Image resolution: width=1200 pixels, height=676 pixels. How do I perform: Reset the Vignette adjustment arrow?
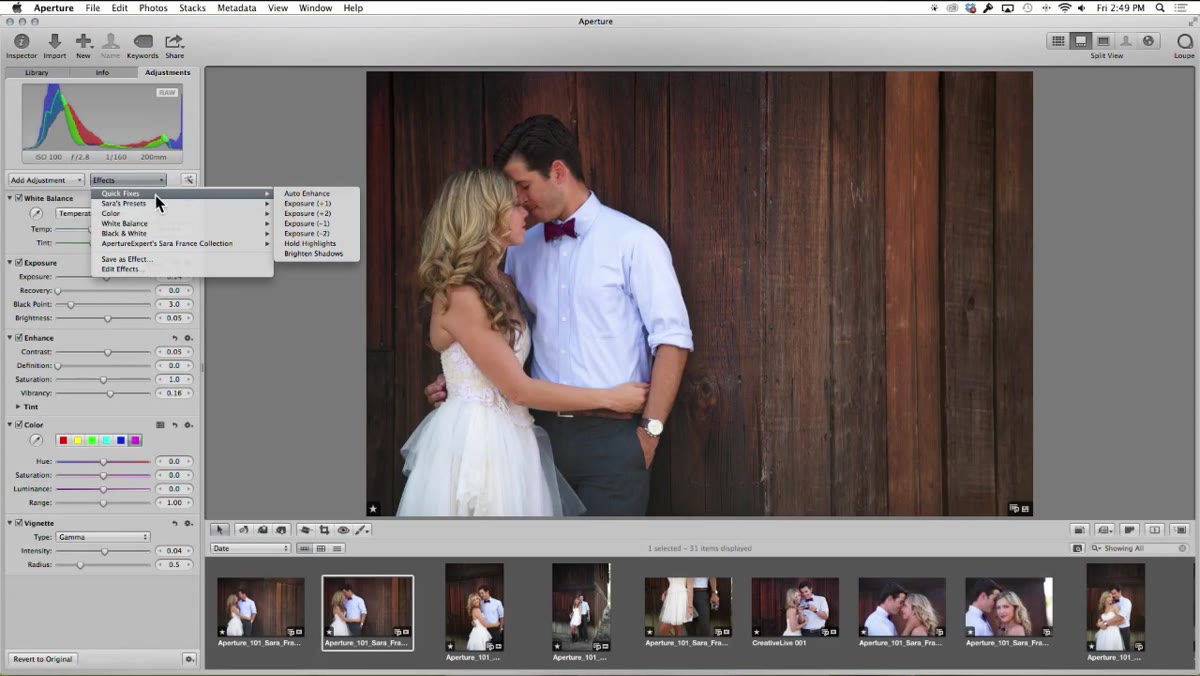click(x=175, y=523)
